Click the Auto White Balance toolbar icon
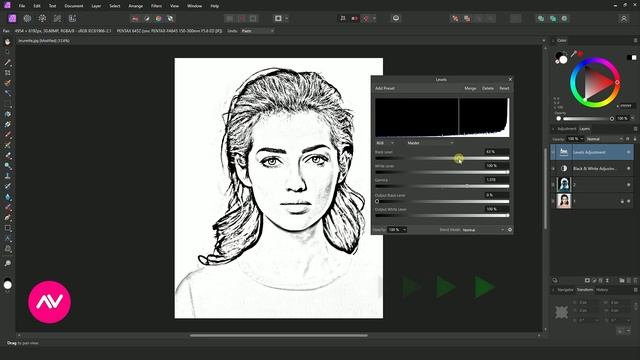 (x=171, y=18)
